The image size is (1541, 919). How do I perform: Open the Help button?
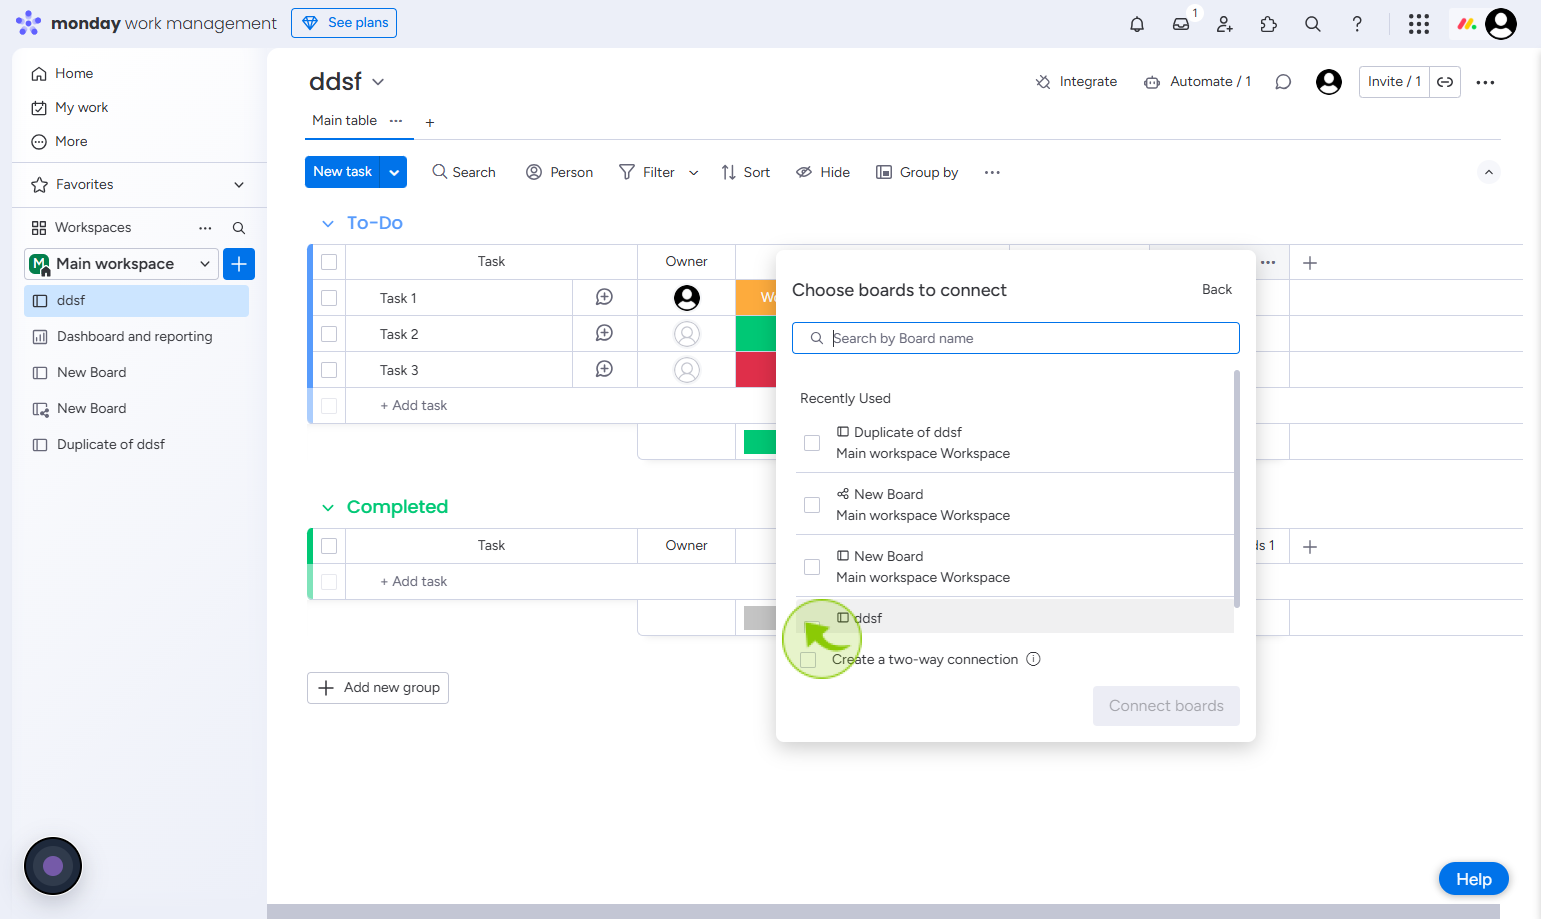[x=1474, y=879]
